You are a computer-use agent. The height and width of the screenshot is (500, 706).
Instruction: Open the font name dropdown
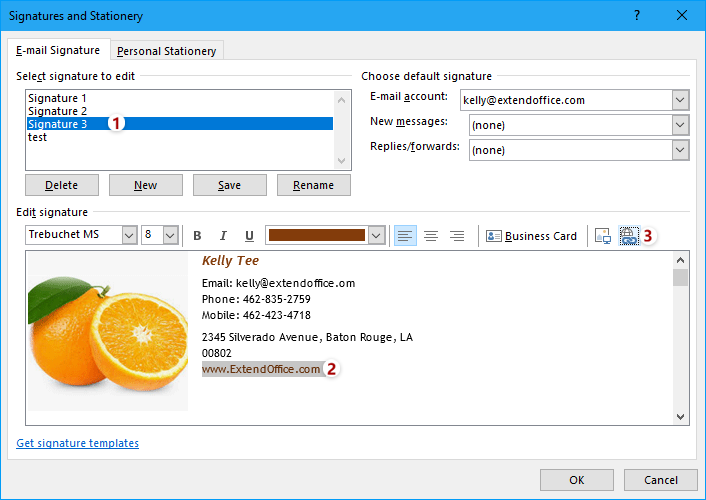pos(129,236)
